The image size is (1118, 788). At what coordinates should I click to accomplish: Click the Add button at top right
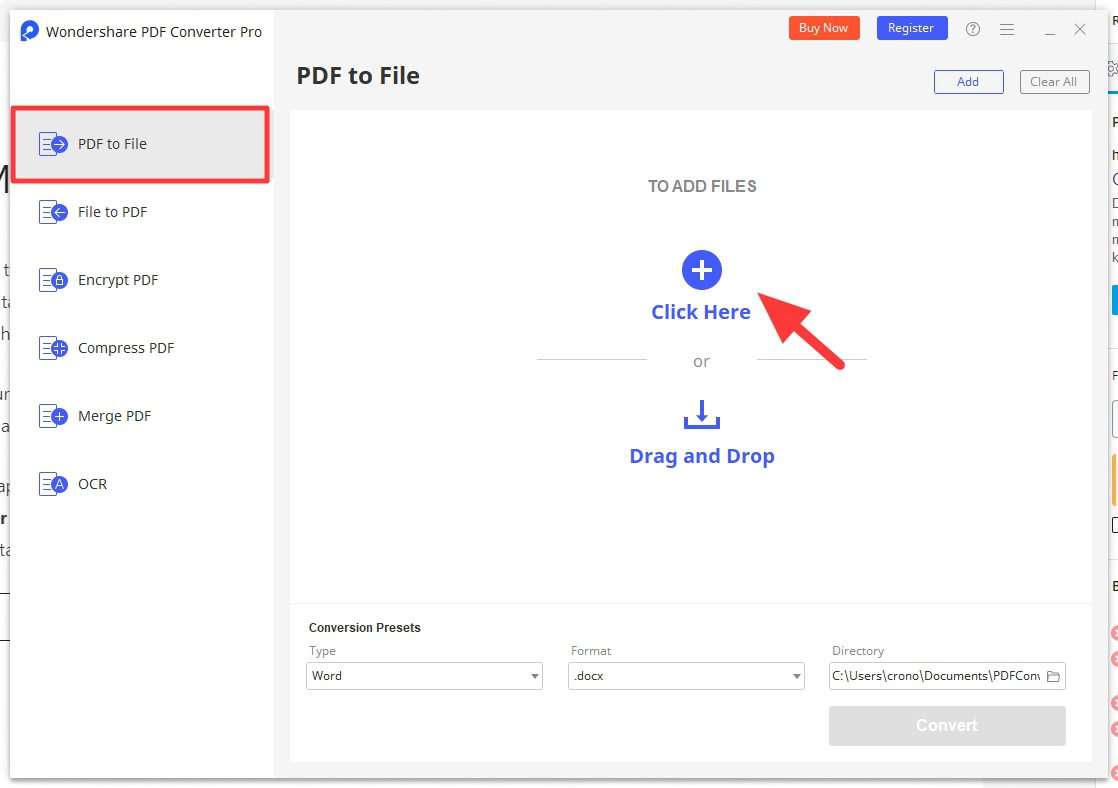tap(968, 81)
